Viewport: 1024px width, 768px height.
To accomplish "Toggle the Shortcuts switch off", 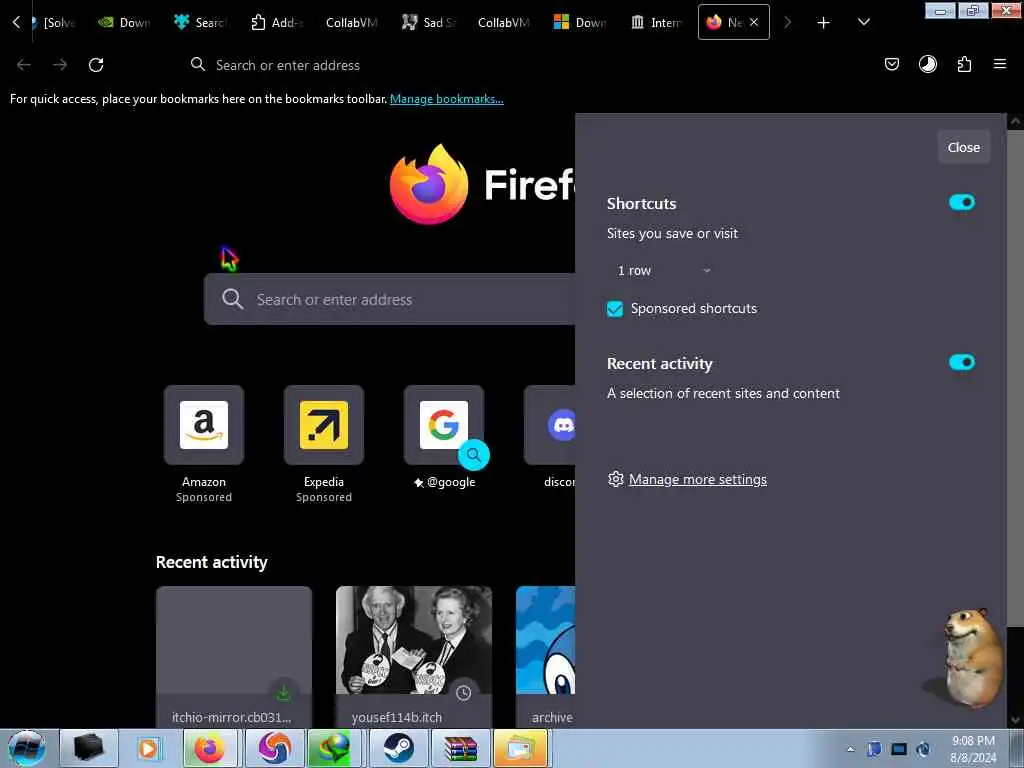I will coord(961,202).
